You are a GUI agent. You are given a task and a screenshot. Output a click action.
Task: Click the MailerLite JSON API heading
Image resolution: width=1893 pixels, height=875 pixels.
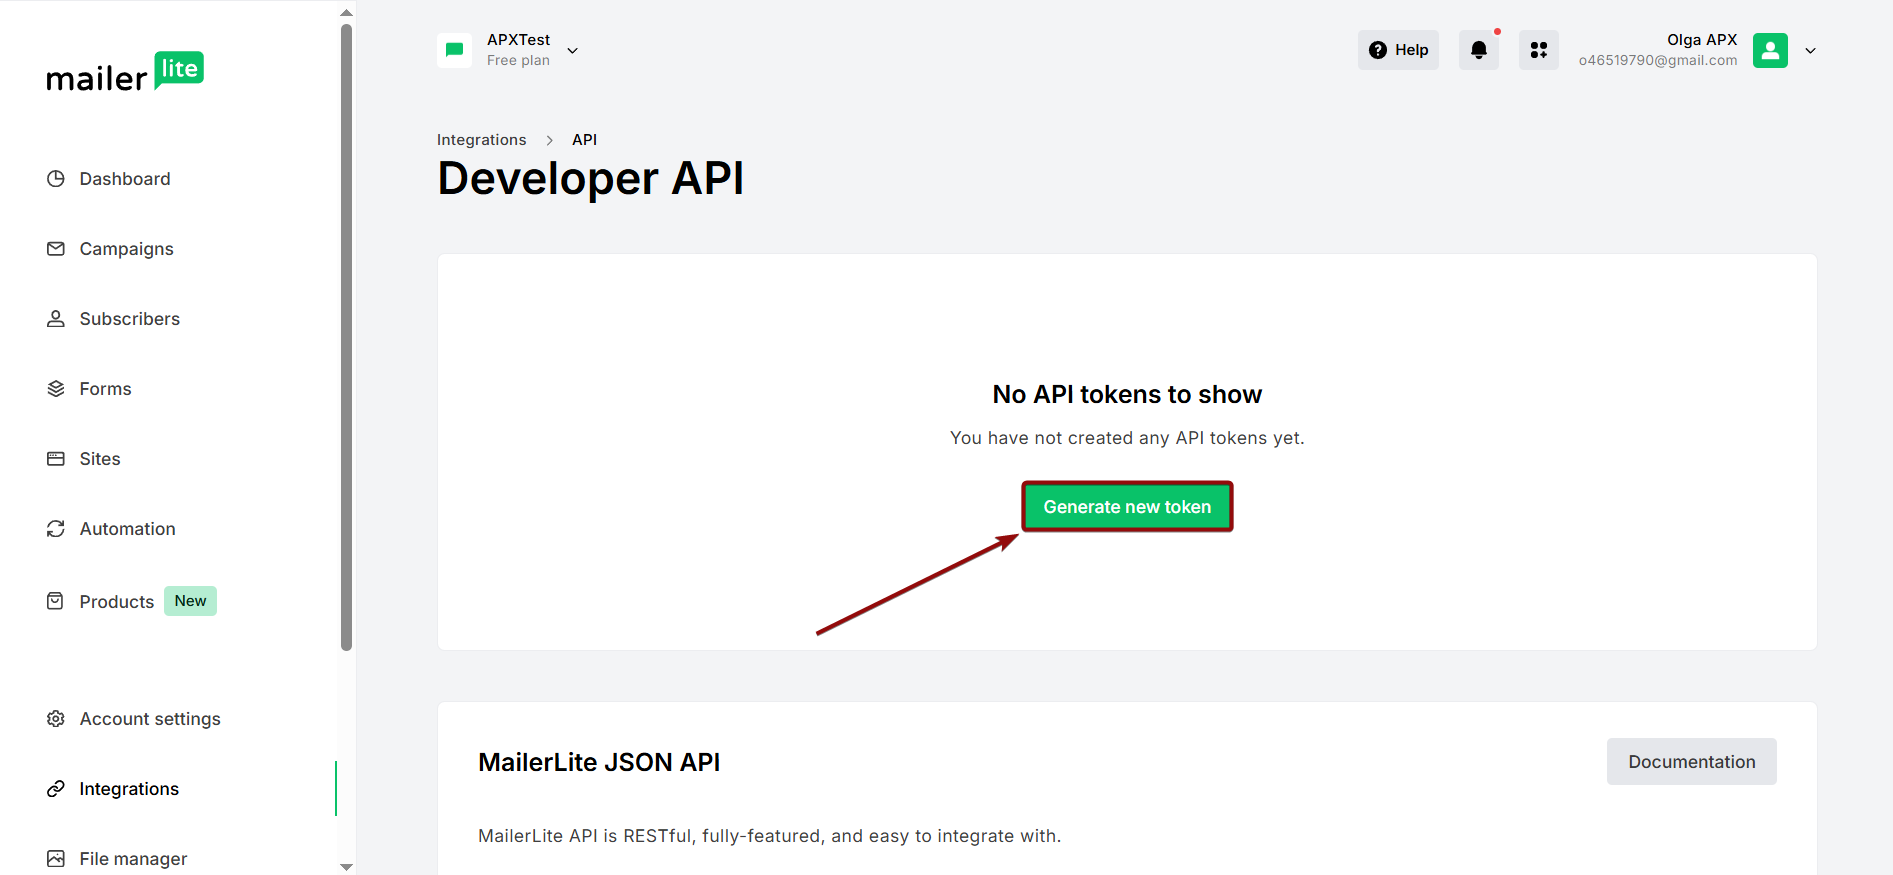599,762
